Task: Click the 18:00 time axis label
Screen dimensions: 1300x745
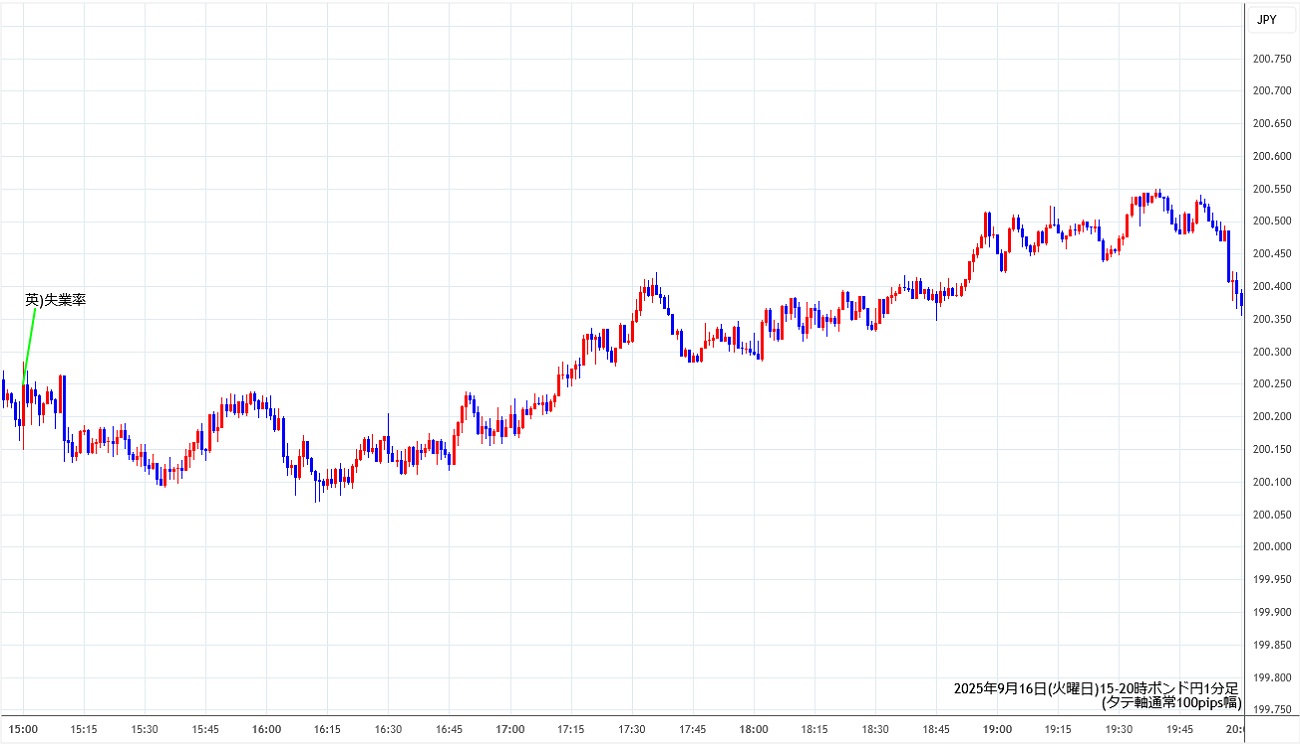Action: point(753,729)
